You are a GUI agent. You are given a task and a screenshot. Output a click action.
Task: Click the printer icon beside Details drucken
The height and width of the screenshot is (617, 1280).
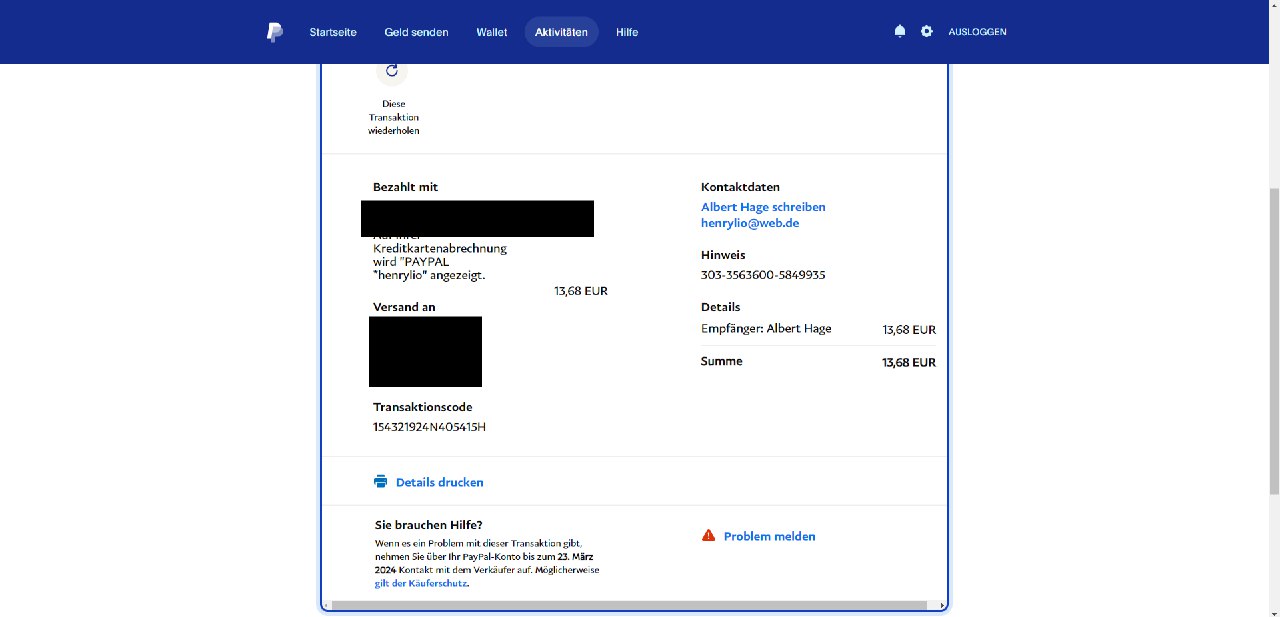(380, 482)
